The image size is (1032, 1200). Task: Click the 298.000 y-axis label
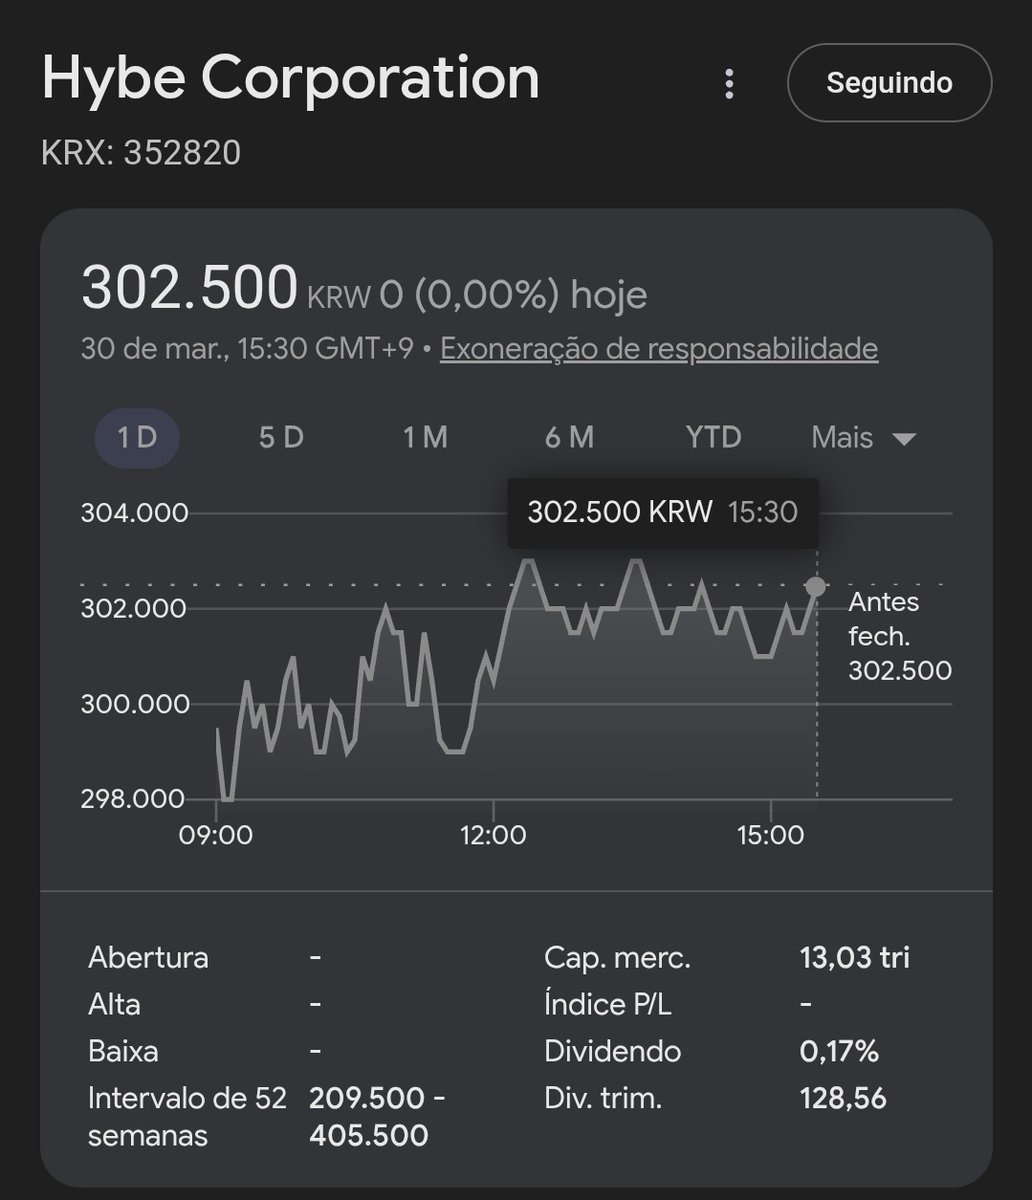[x=132, y=799]
